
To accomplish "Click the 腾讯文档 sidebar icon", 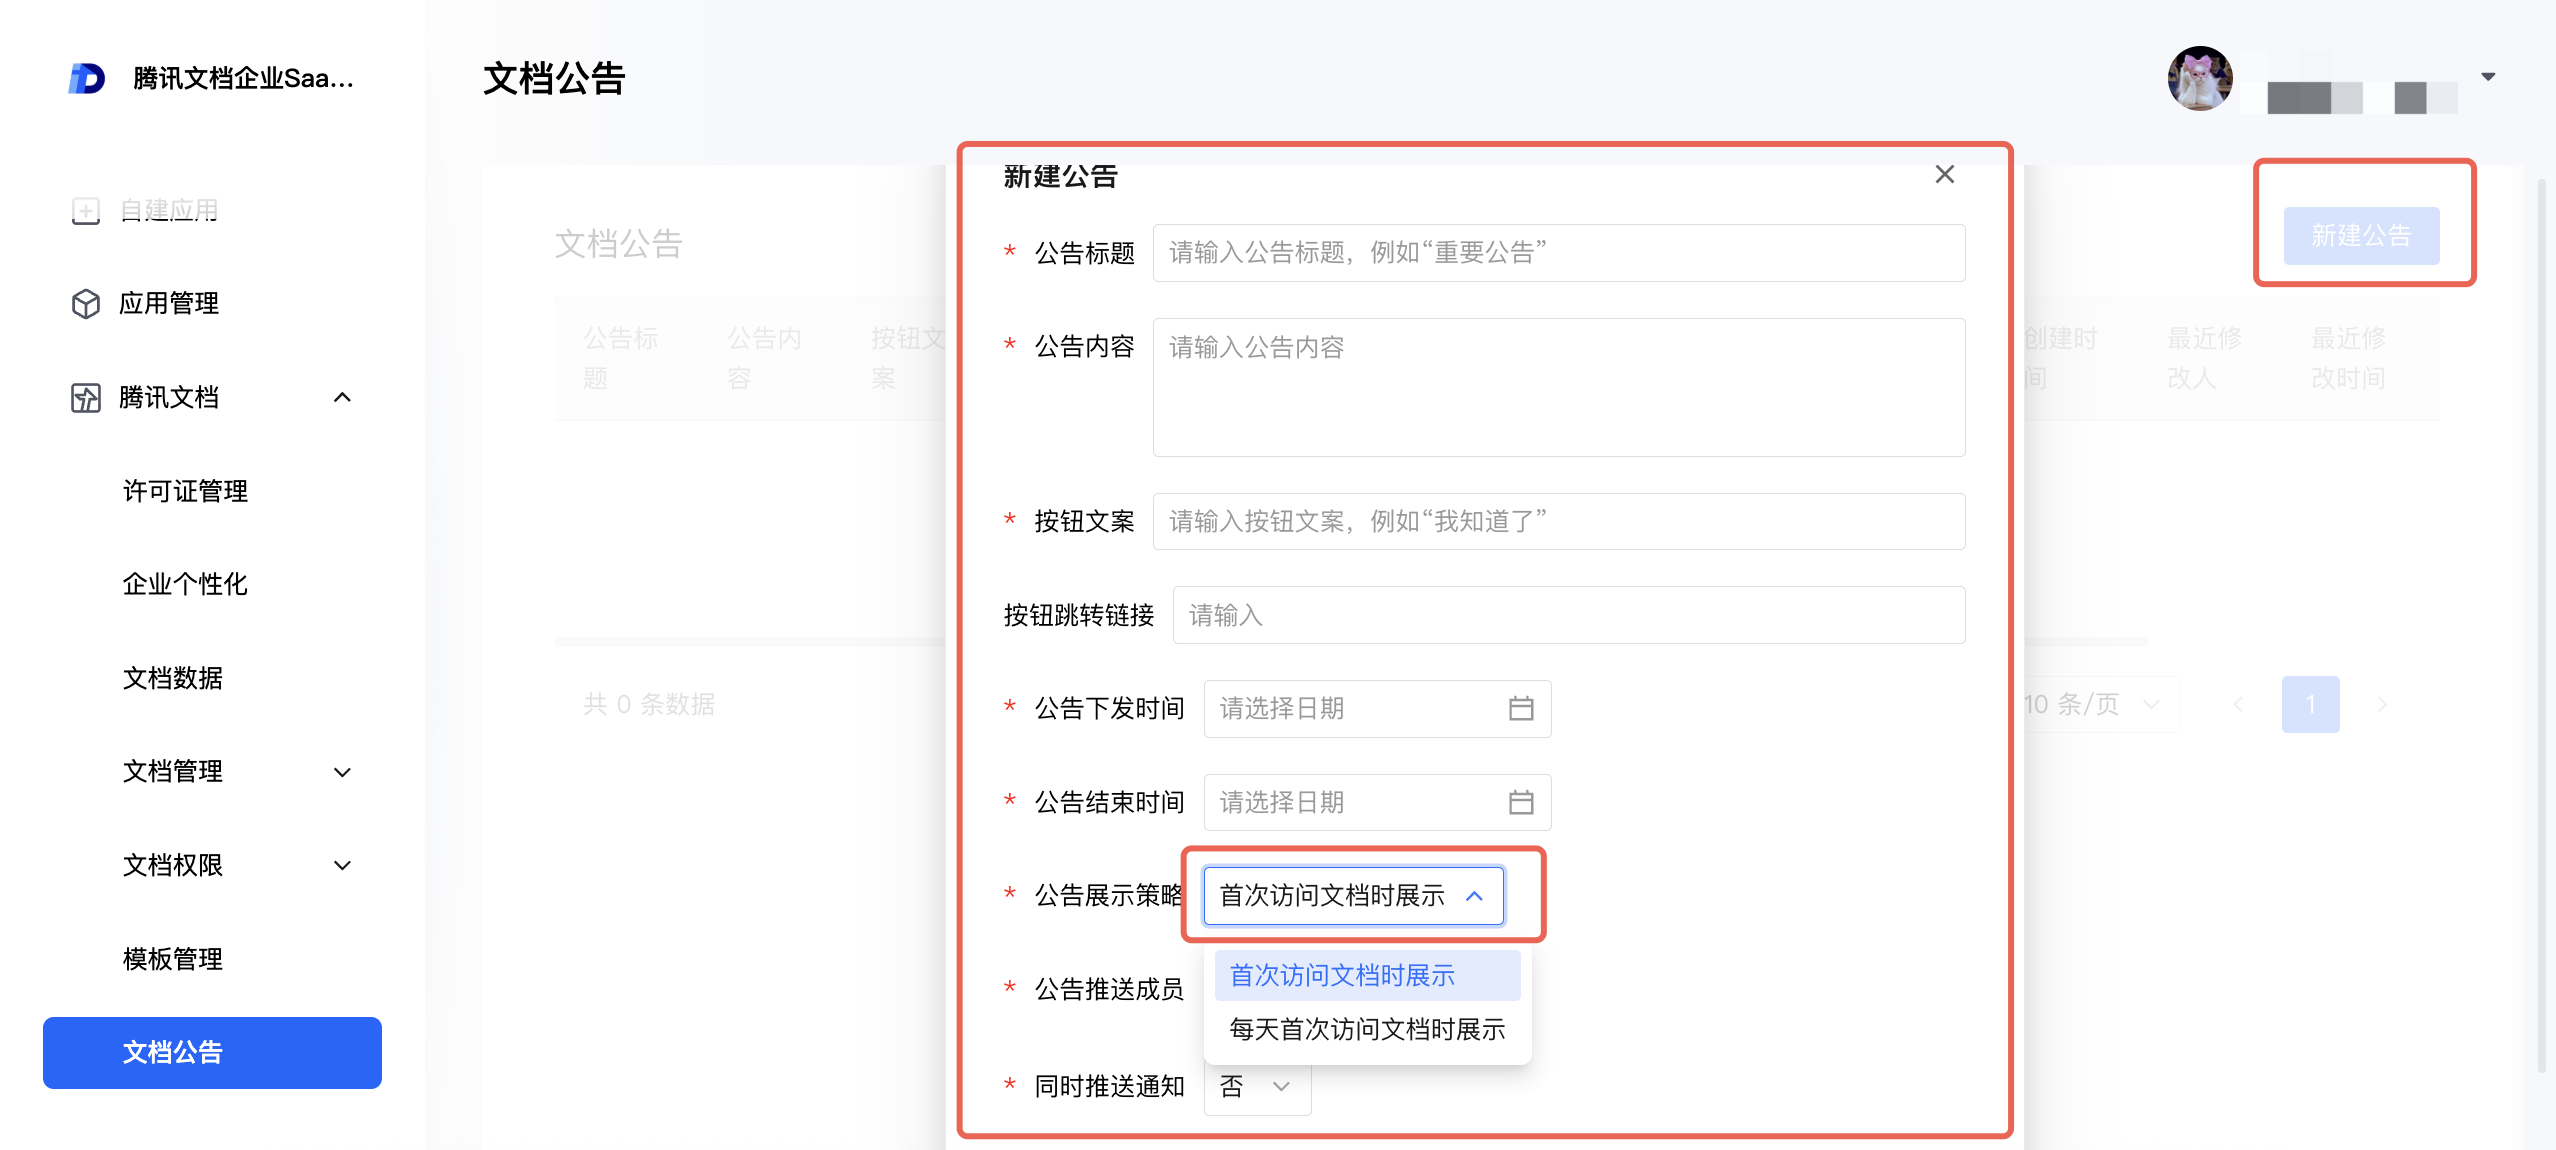I will [86, 397].
